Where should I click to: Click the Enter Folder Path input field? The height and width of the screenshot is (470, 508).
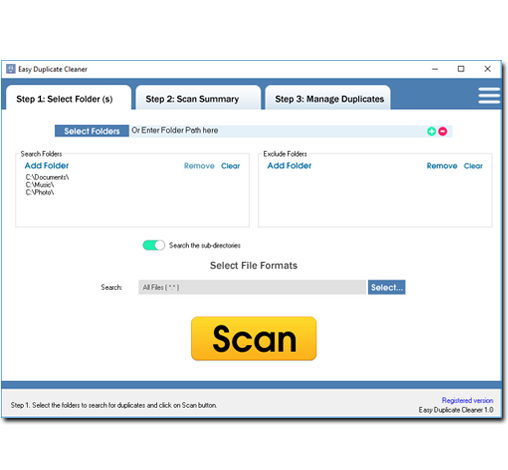tap(277, 131)
